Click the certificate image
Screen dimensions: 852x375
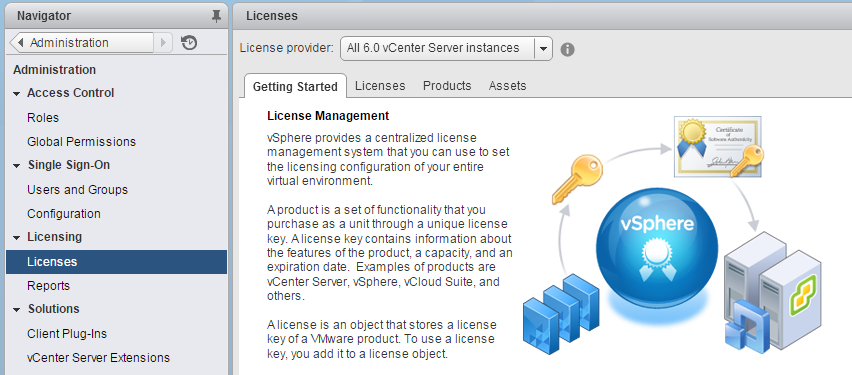[718, 146]
